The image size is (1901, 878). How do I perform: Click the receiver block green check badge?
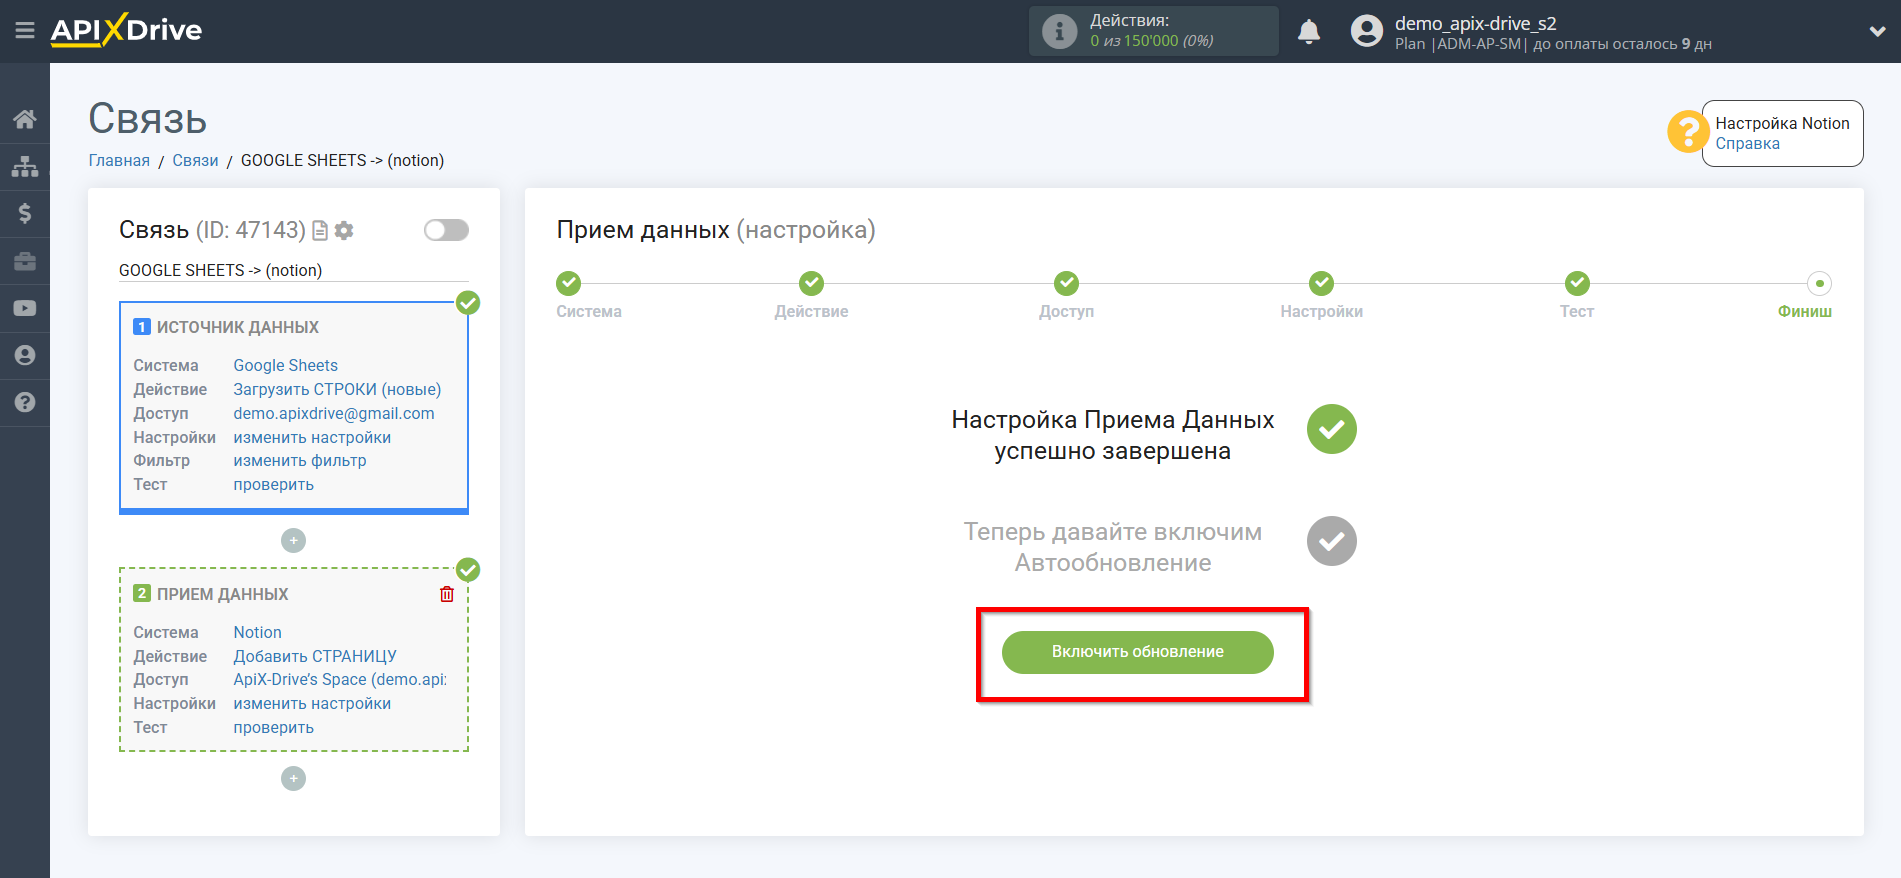(468, 570)
